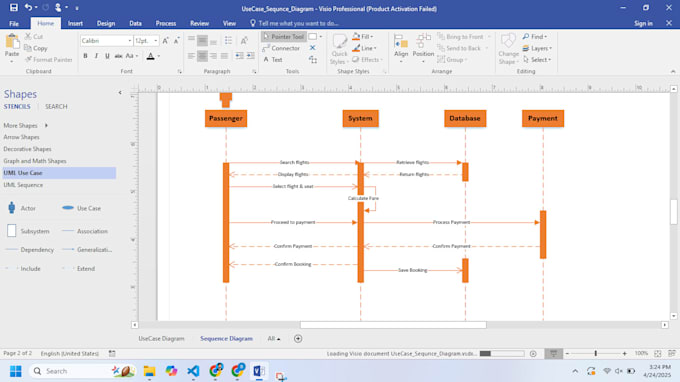The width and height of the screenshot is (680, 382).
Task: Select the Text tool
Action: 273,60
